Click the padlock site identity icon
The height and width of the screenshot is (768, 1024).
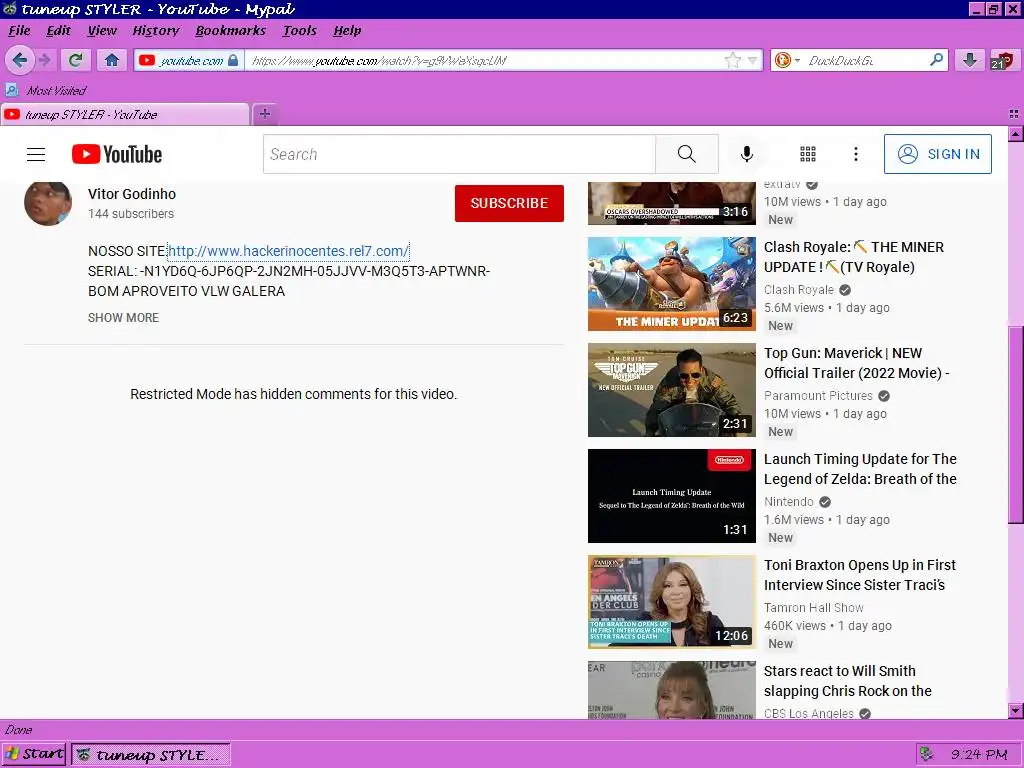(x=233, y=61)
